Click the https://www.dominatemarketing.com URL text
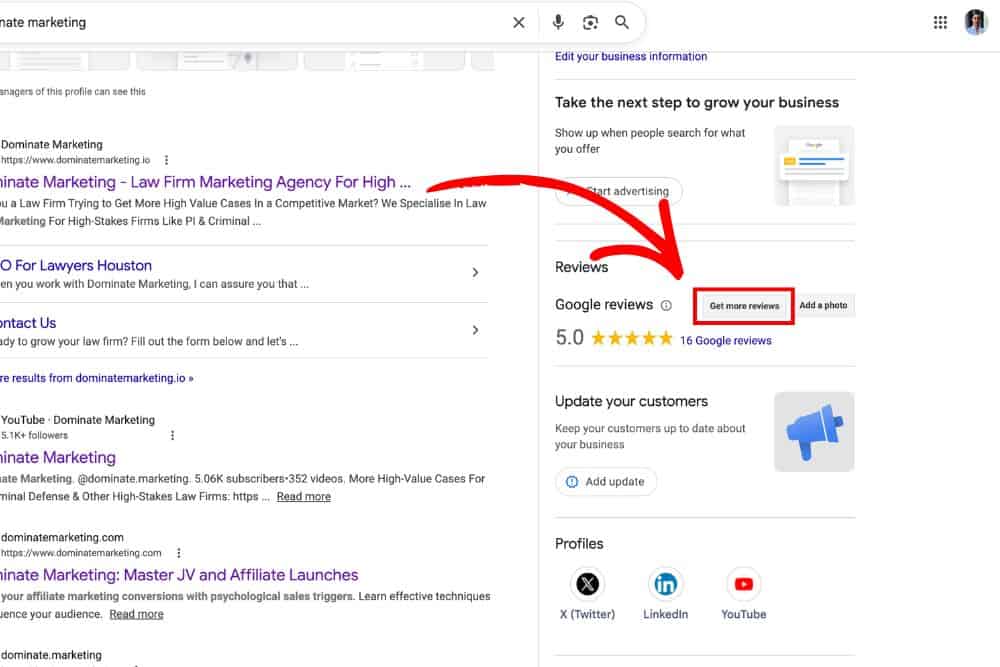1000x667 pixels. pos(81,553)
